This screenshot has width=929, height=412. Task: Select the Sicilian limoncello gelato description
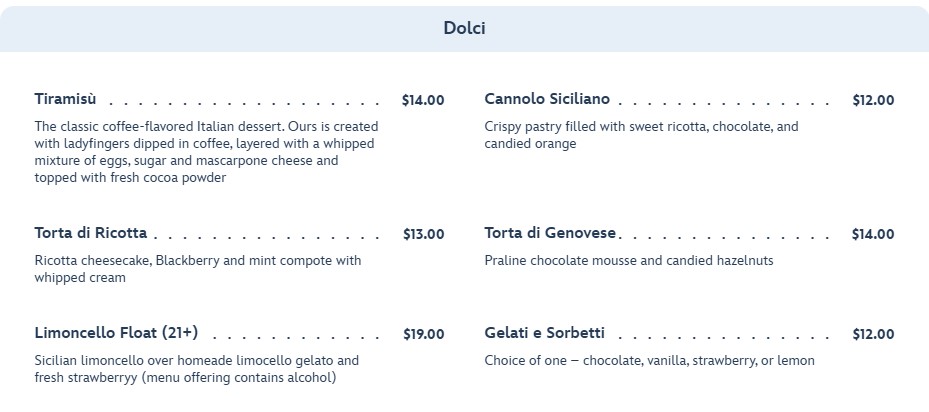(196, 369)
